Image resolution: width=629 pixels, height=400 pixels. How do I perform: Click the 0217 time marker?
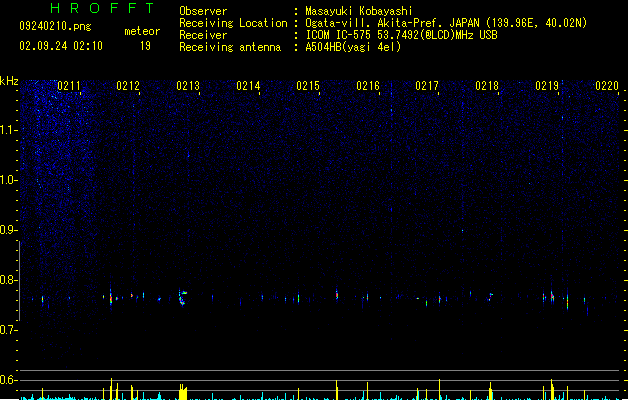tap(427, 86)
